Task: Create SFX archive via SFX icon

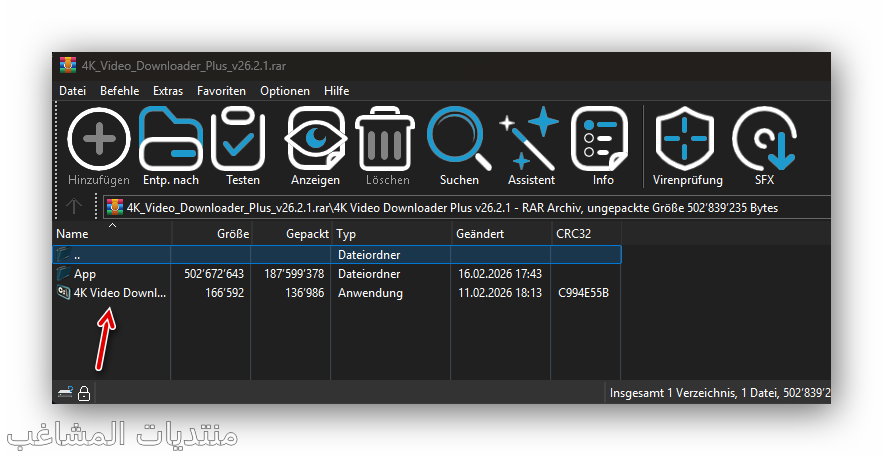Action: point(764,138)
